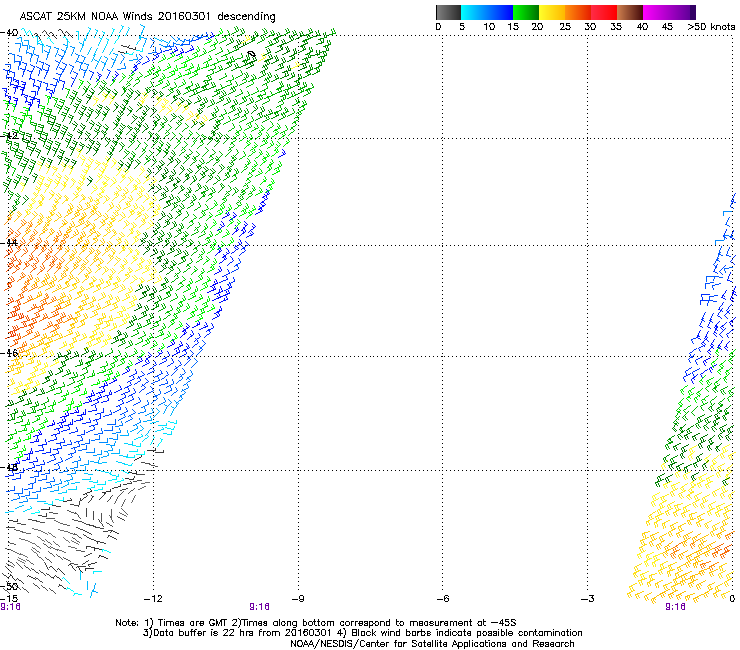
Task: Click the -3 longitude axis label
Action: click(587, 599)
